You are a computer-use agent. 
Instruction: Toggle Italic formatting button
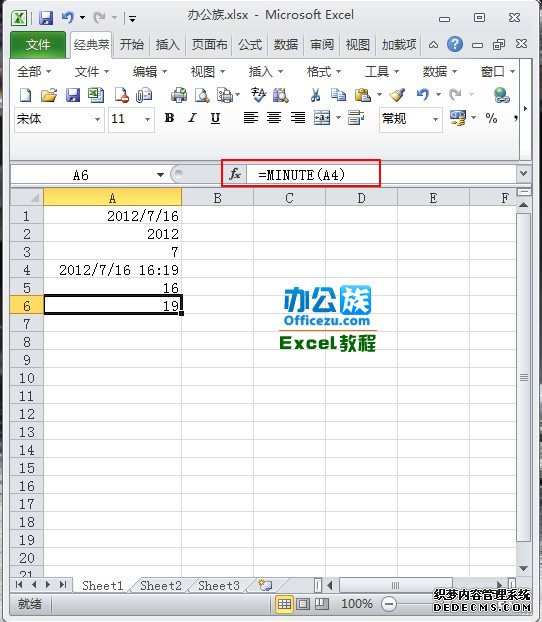193,118
